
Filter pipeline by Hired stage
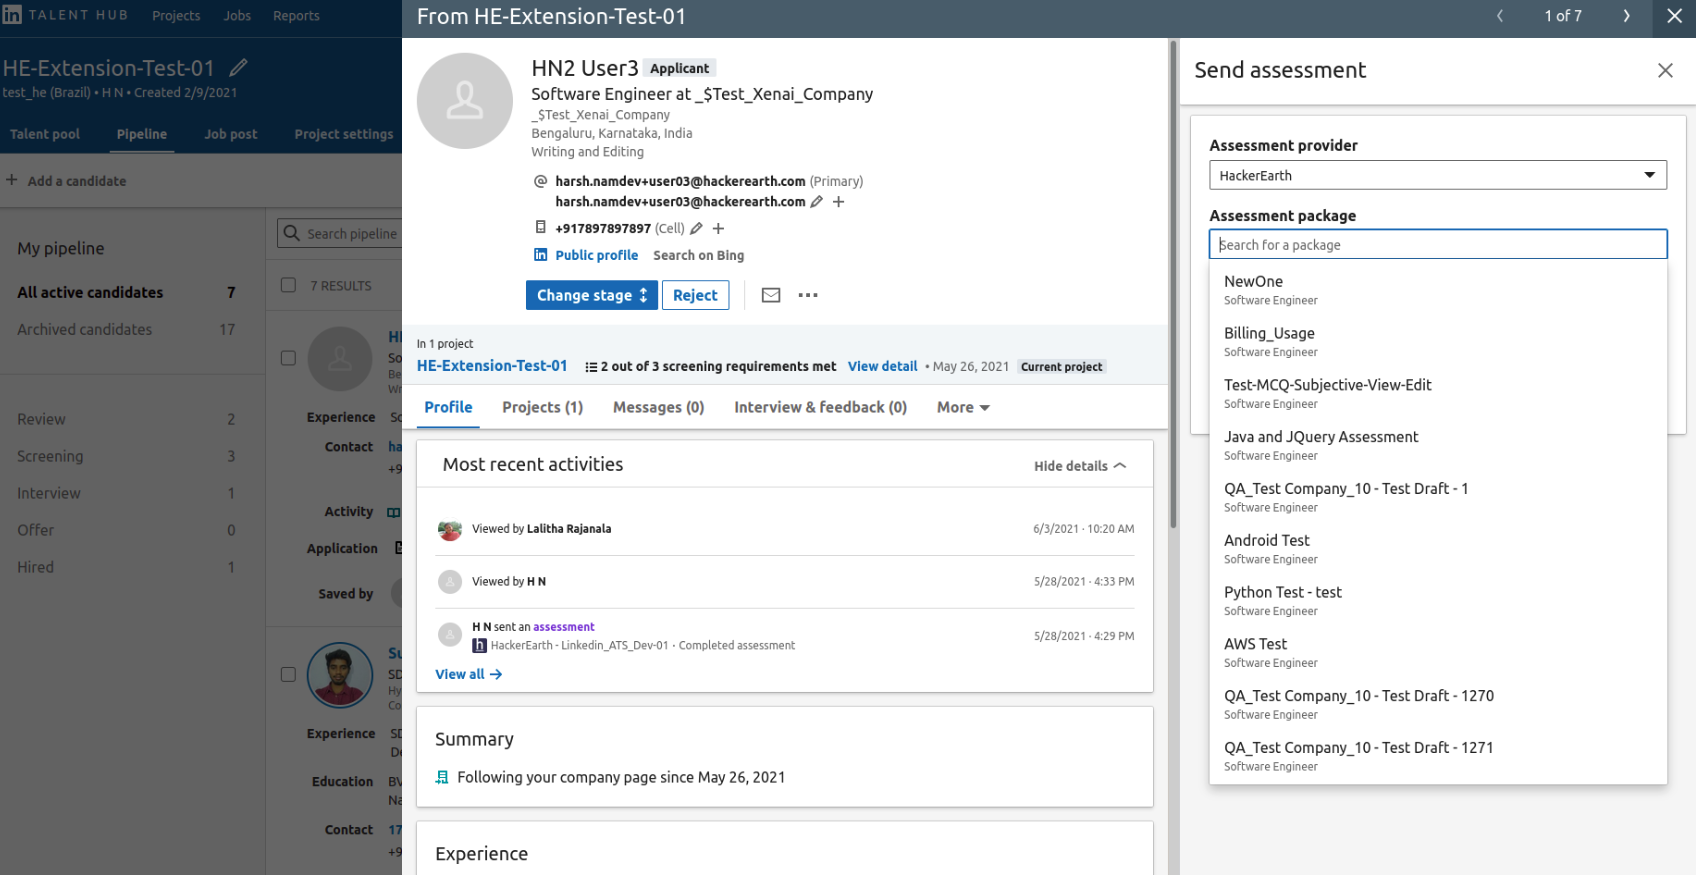(126, 568)
